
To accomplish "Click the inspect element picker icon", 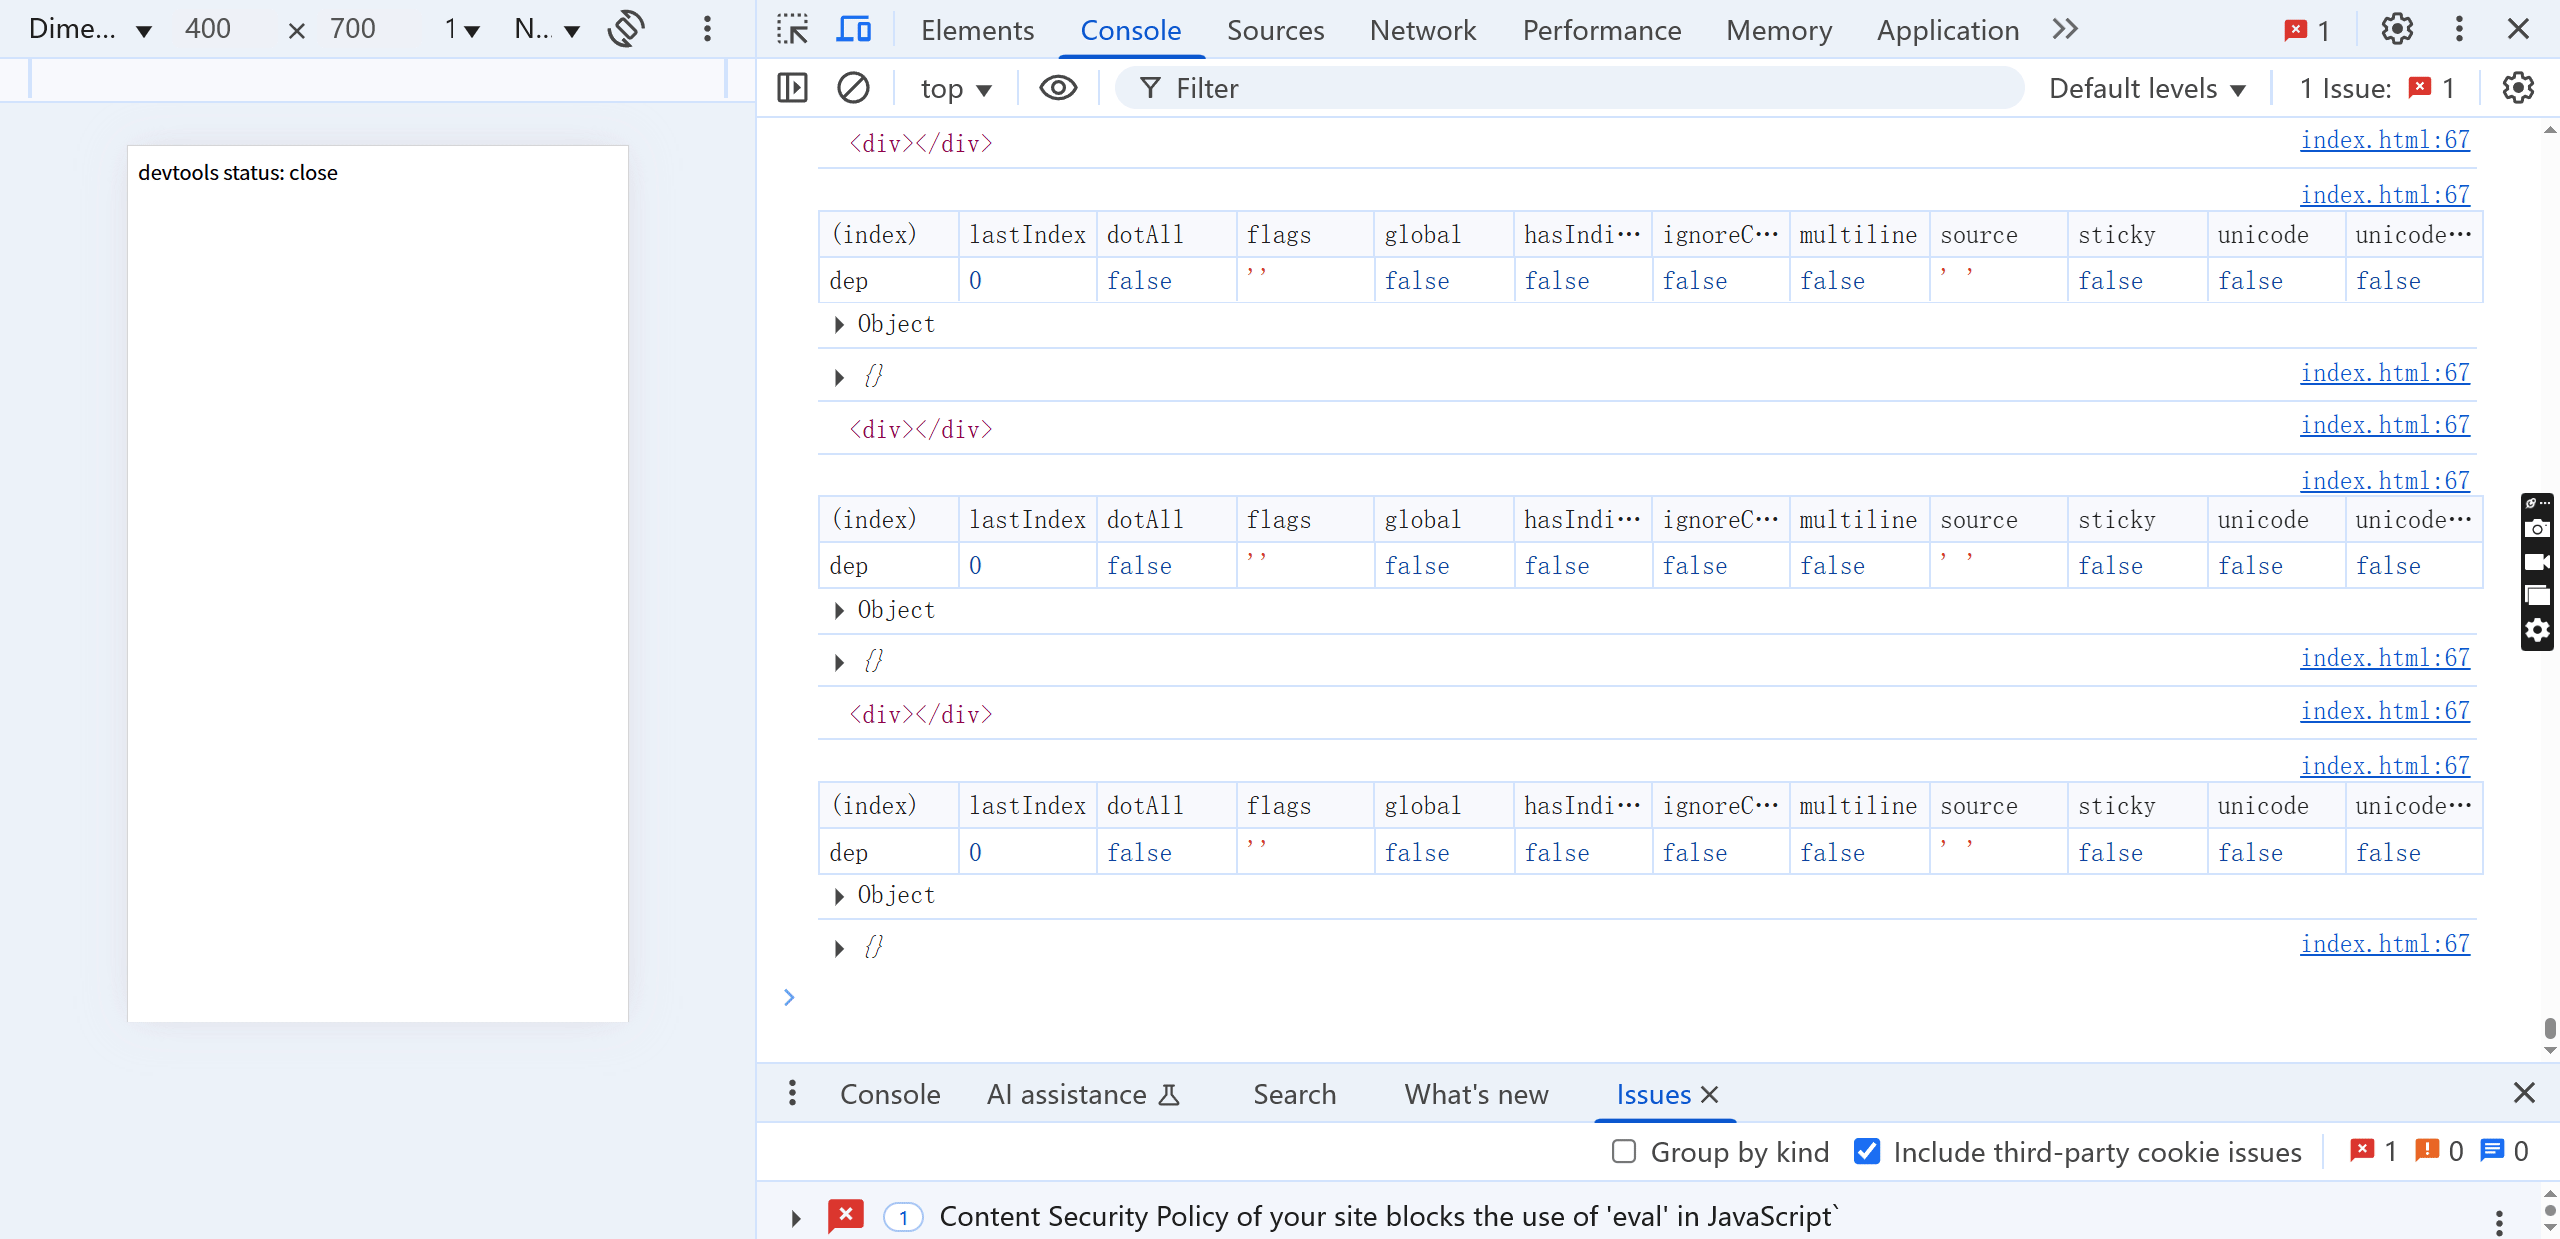I will (792, 30).
